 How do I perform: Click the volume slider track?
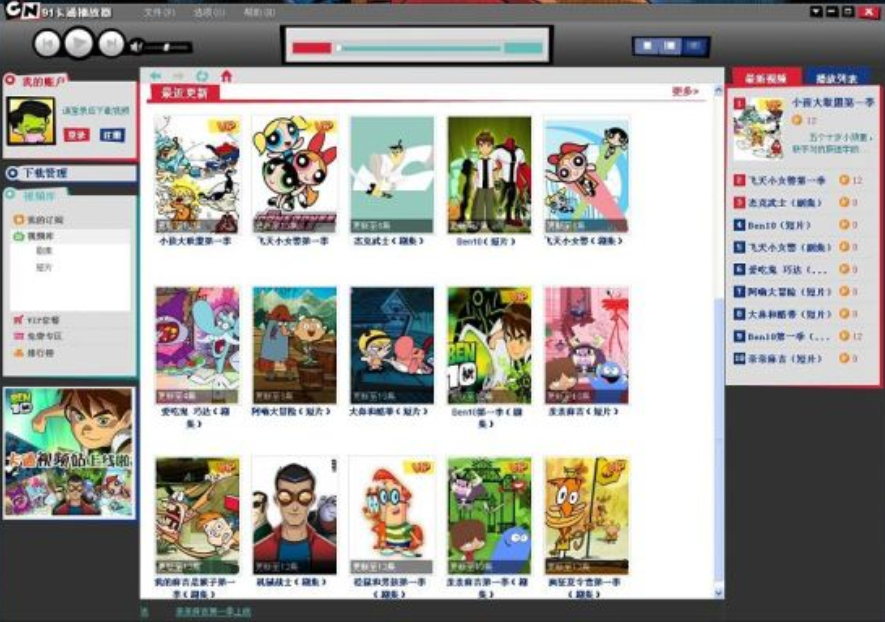tap(168, 48)
